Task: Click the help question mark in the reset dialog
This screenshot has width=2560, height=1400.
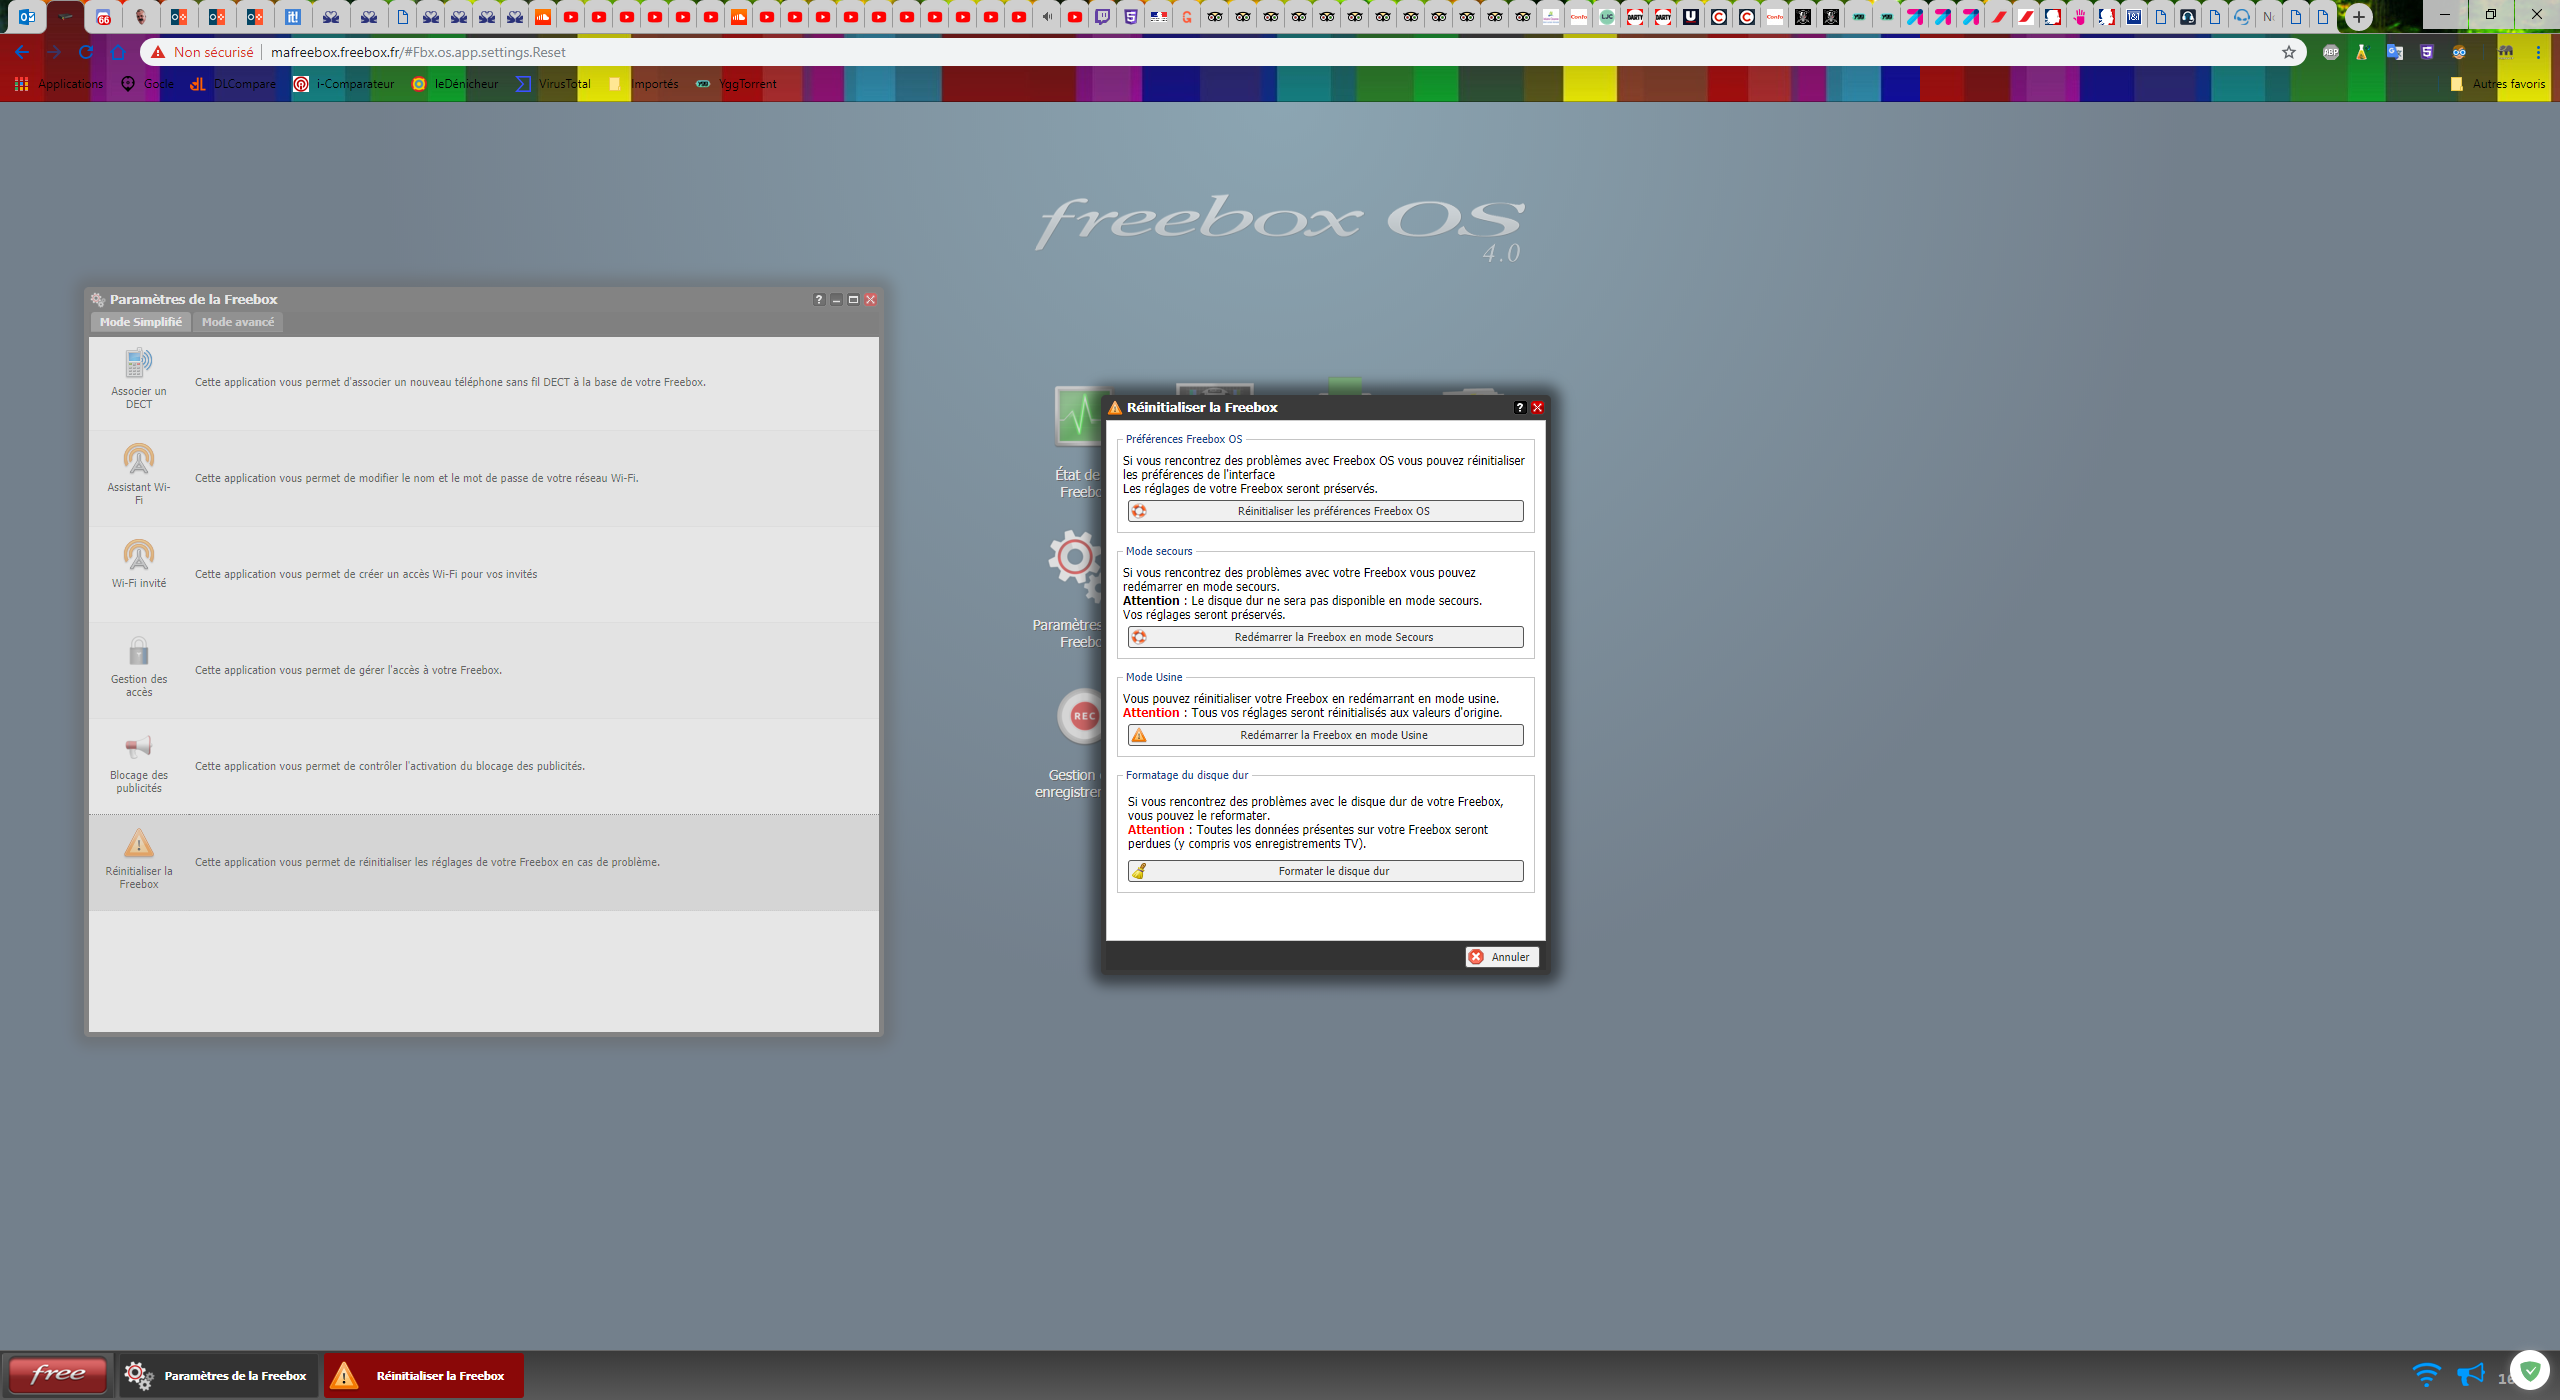Action: click(1519, 408)
